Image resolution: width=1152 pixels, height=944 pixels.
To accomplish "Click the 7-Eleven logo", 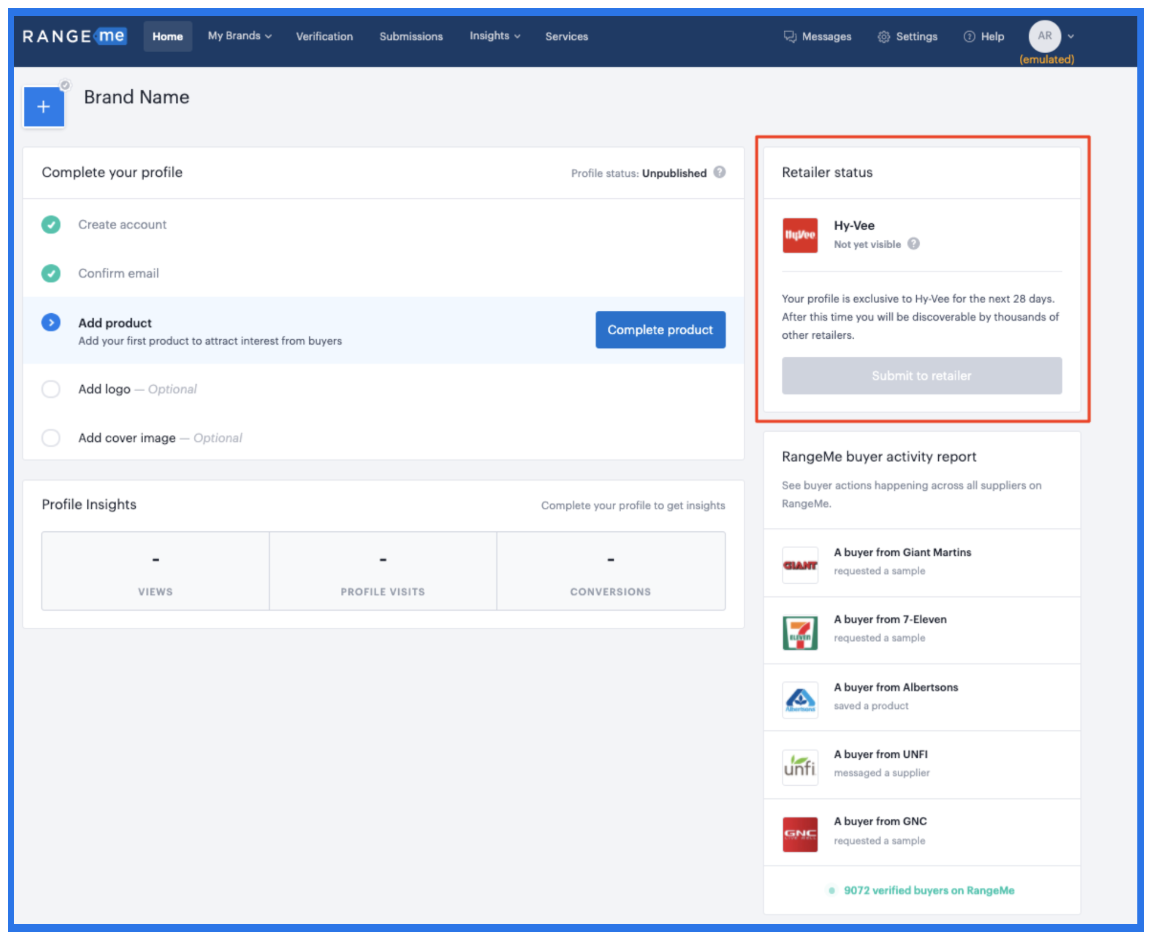I will coord(800,633).
